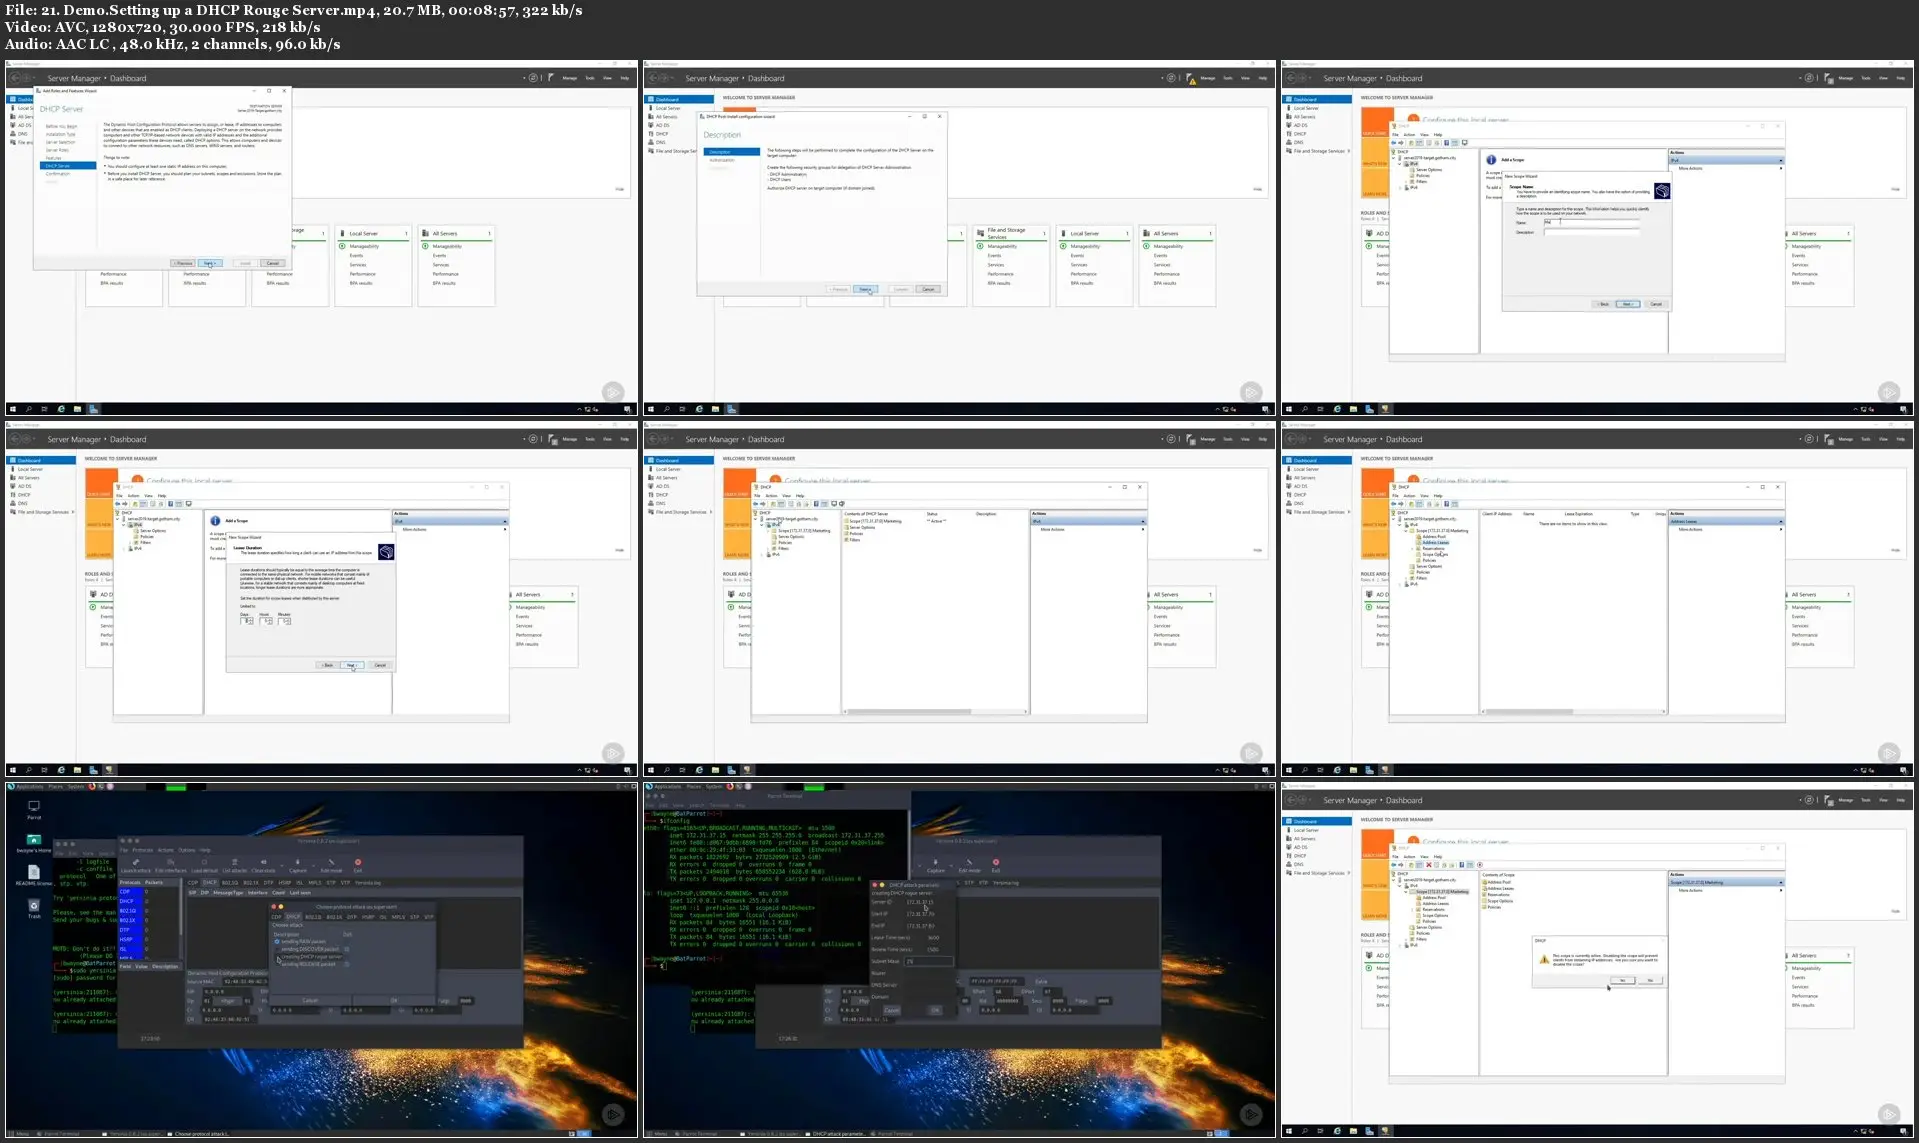Toggle DoS checkbox on the DISCOVER packet row
1919x1143 pixels.
(347, 949)
